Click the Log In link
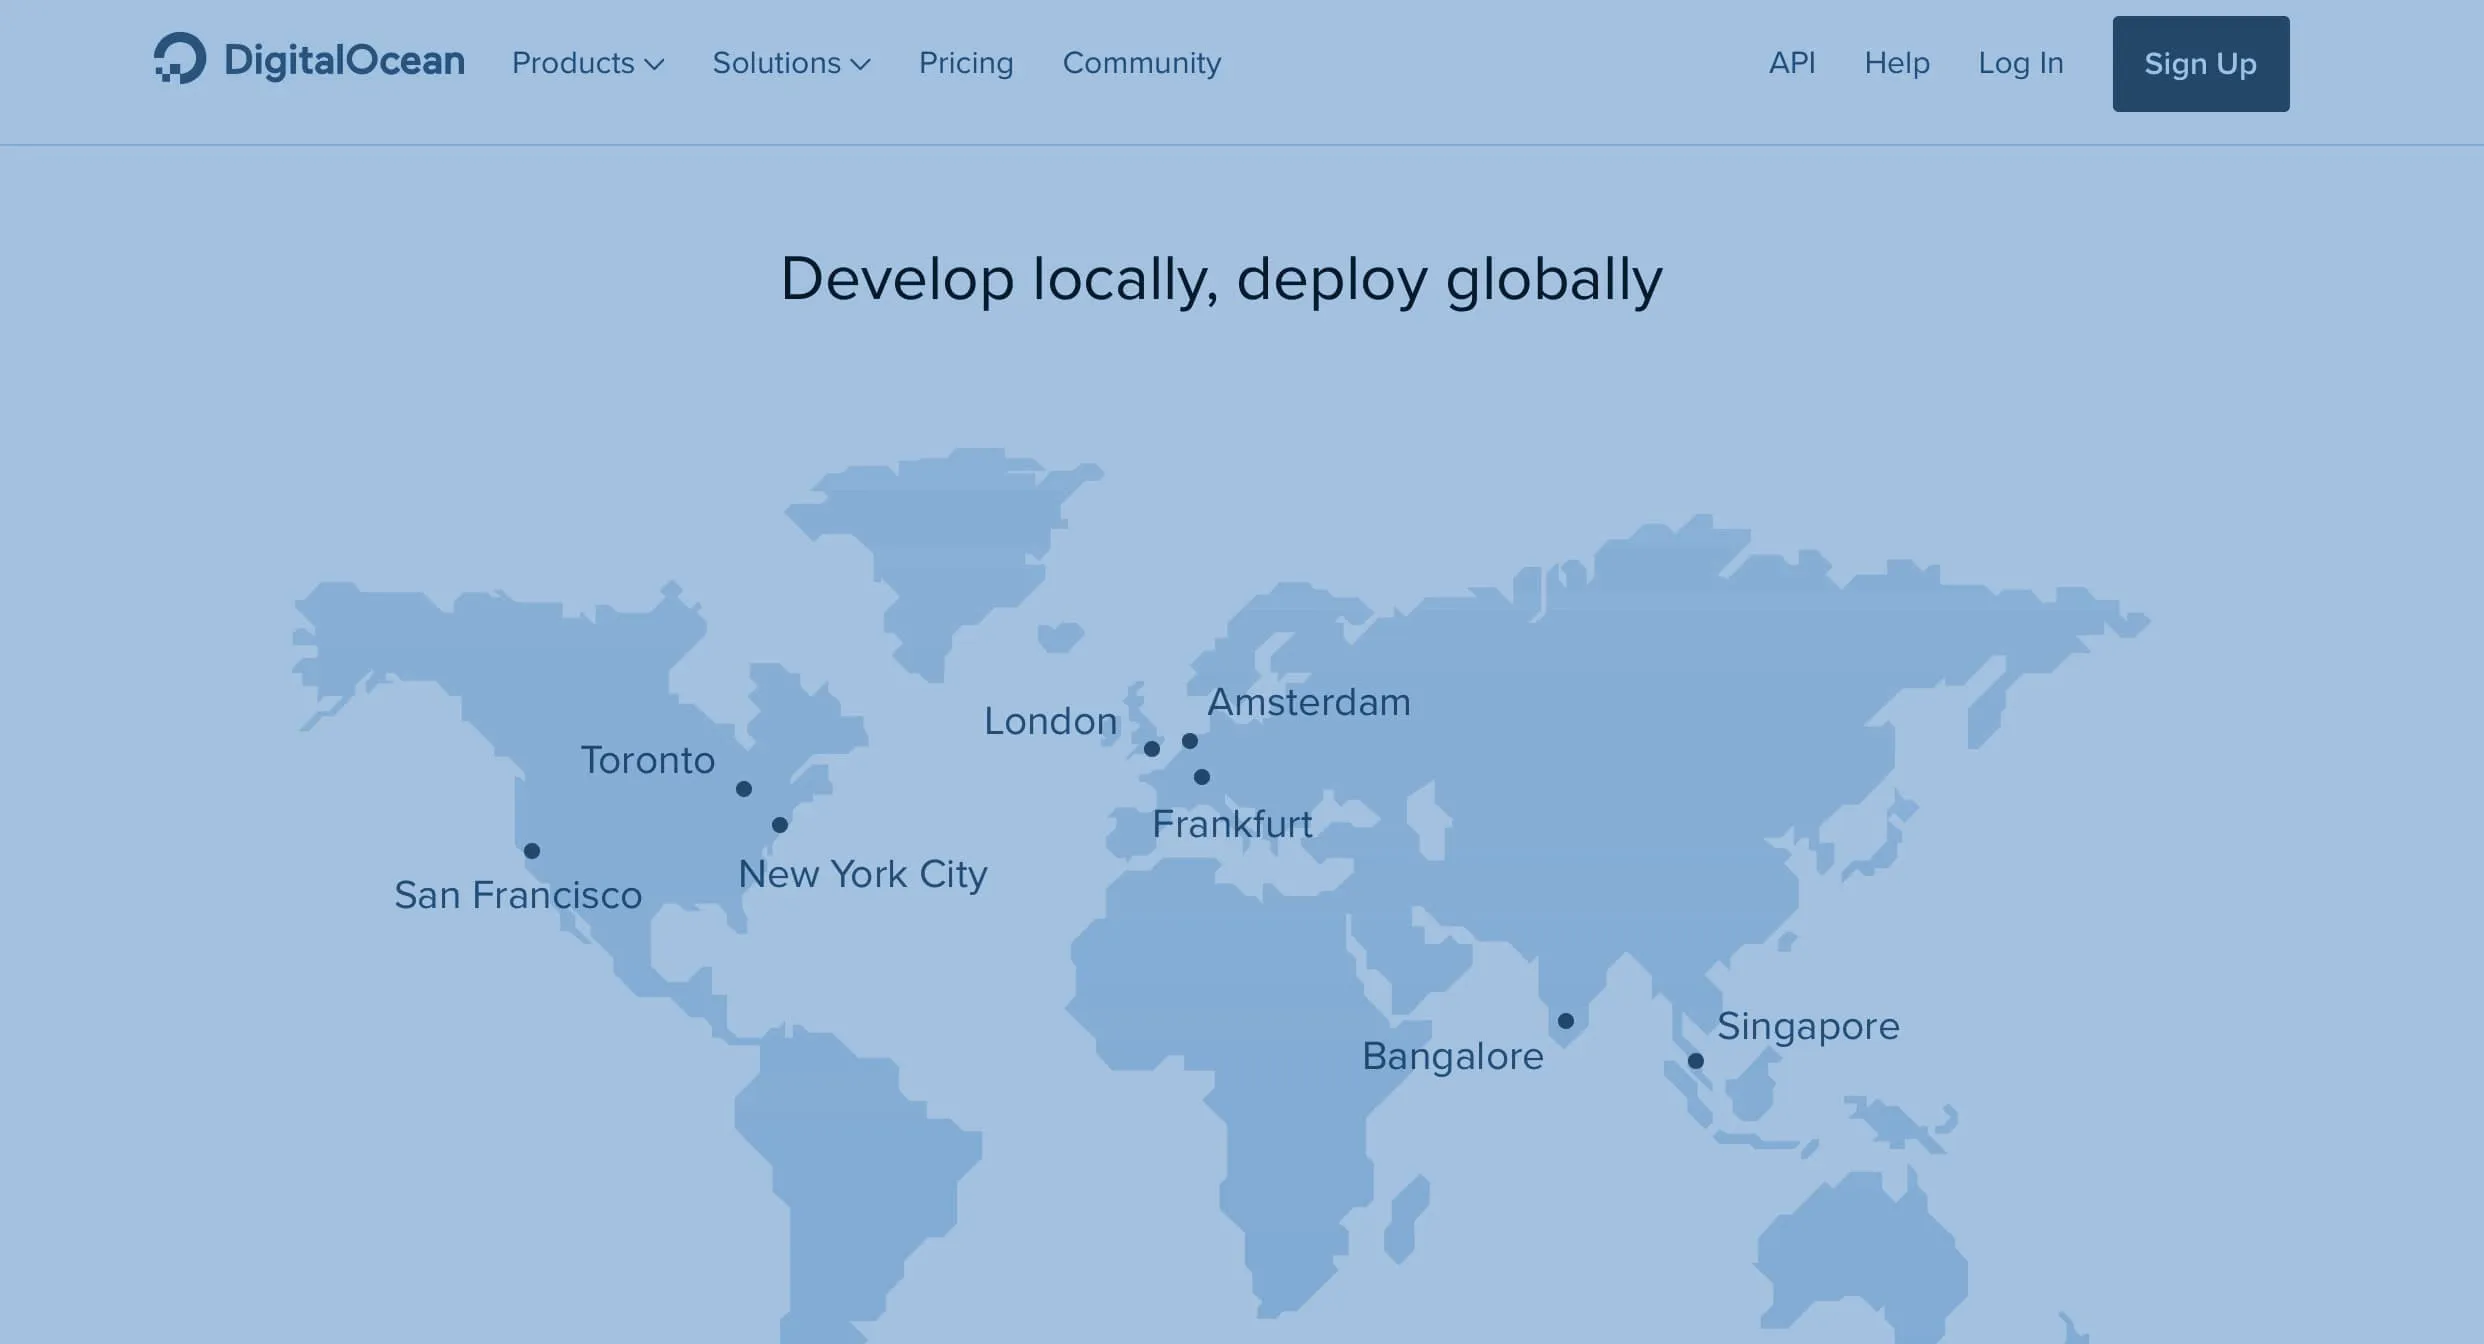 [x=2021, y=63]
